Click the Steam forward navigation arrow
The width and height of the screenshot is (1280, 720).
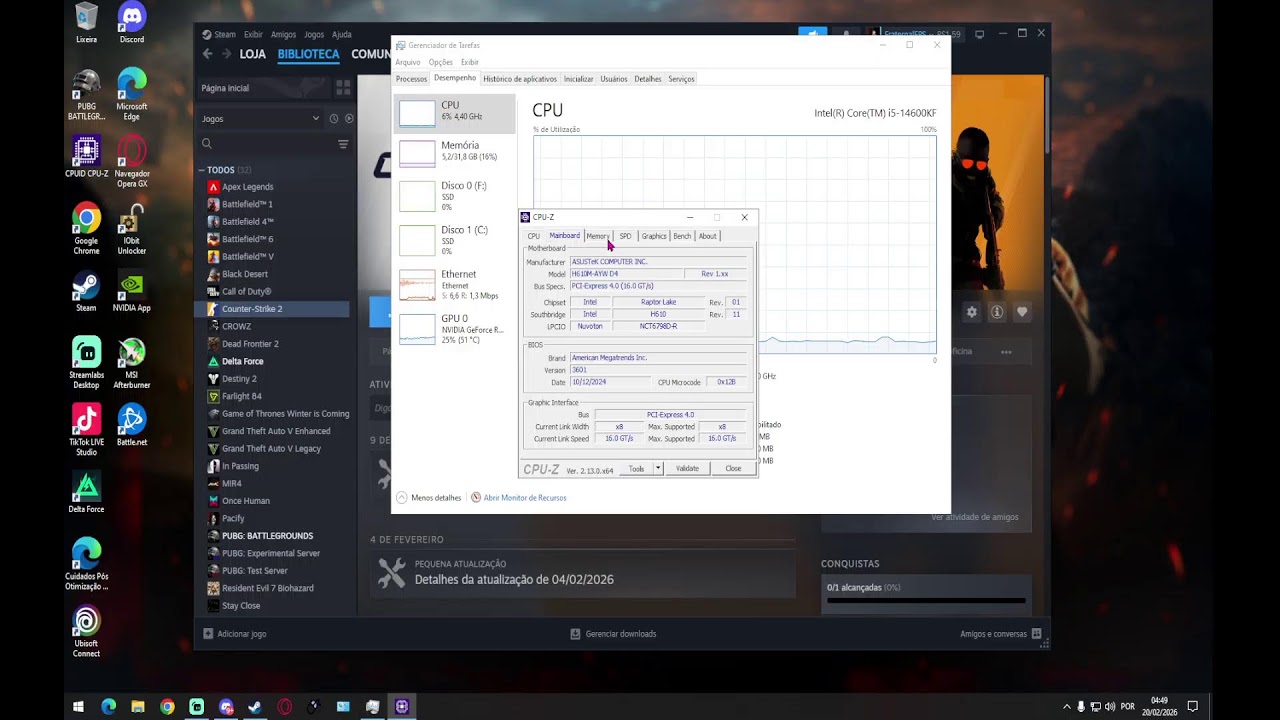coord(226,54)
